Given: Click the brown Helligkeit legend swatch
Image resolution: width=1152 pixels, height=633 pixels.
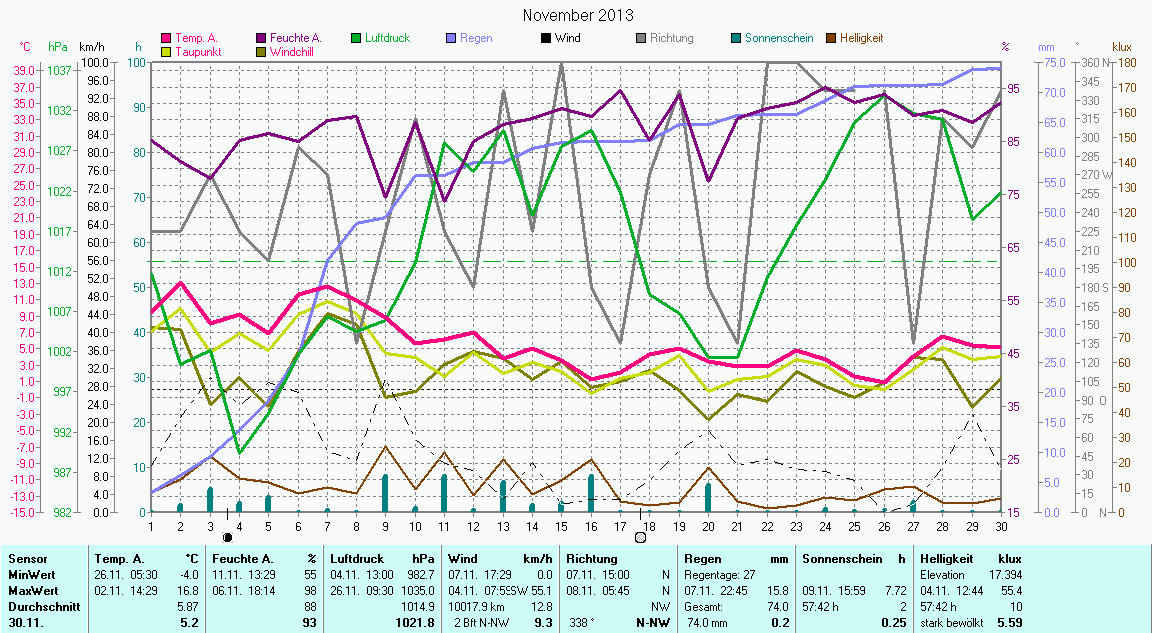Looking at the screenshot, I should pos(831,38).
